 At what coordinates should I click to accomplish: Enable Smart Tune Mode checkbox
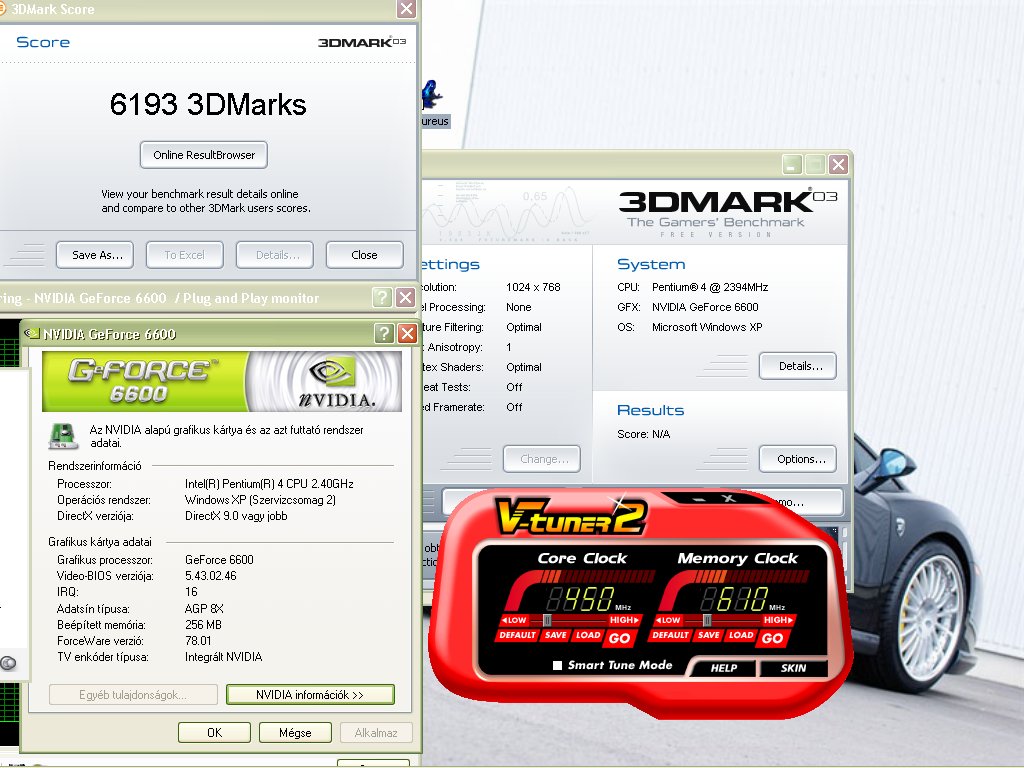pyautogui.click(x=557, y=665)
